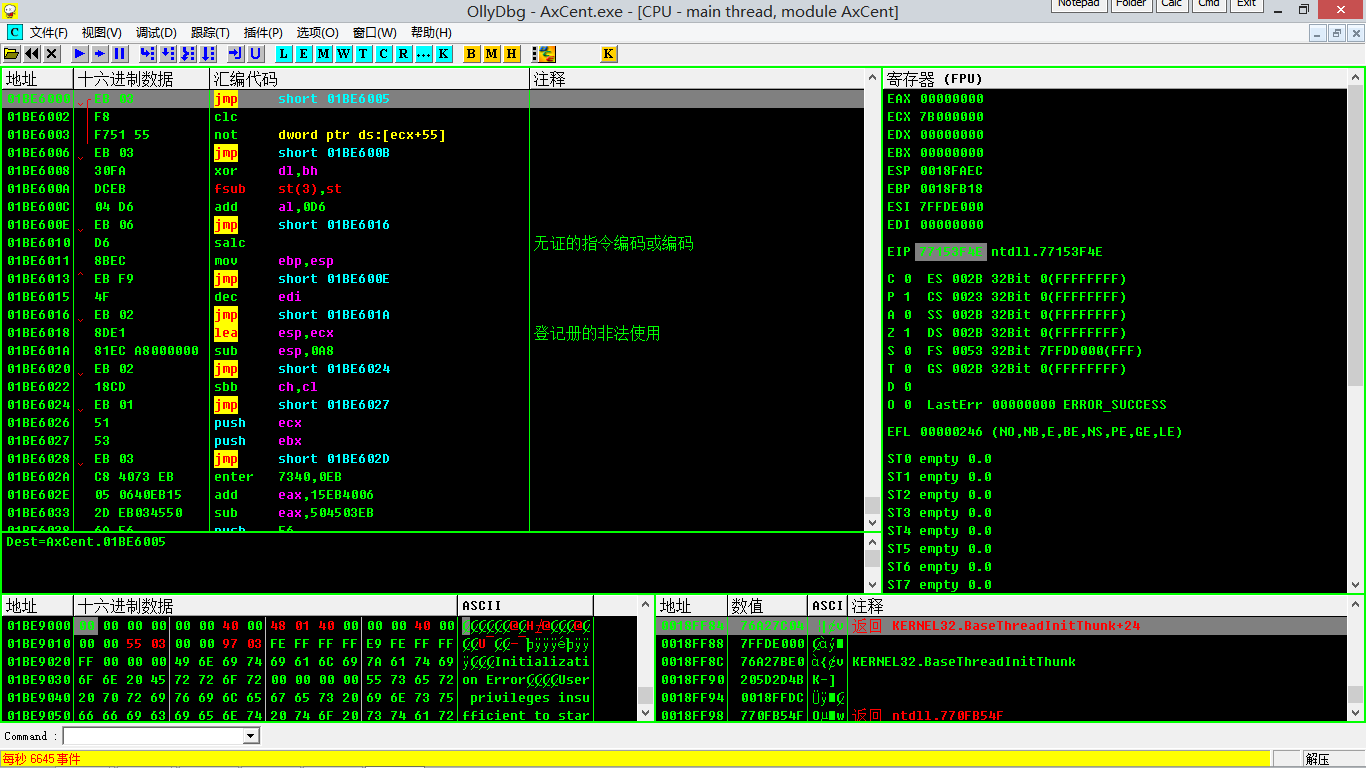The height and width of the screenshot is (768, 1366).
Task: Select the sub esp,0A8 instruction
Action: [x=433, y=351]
